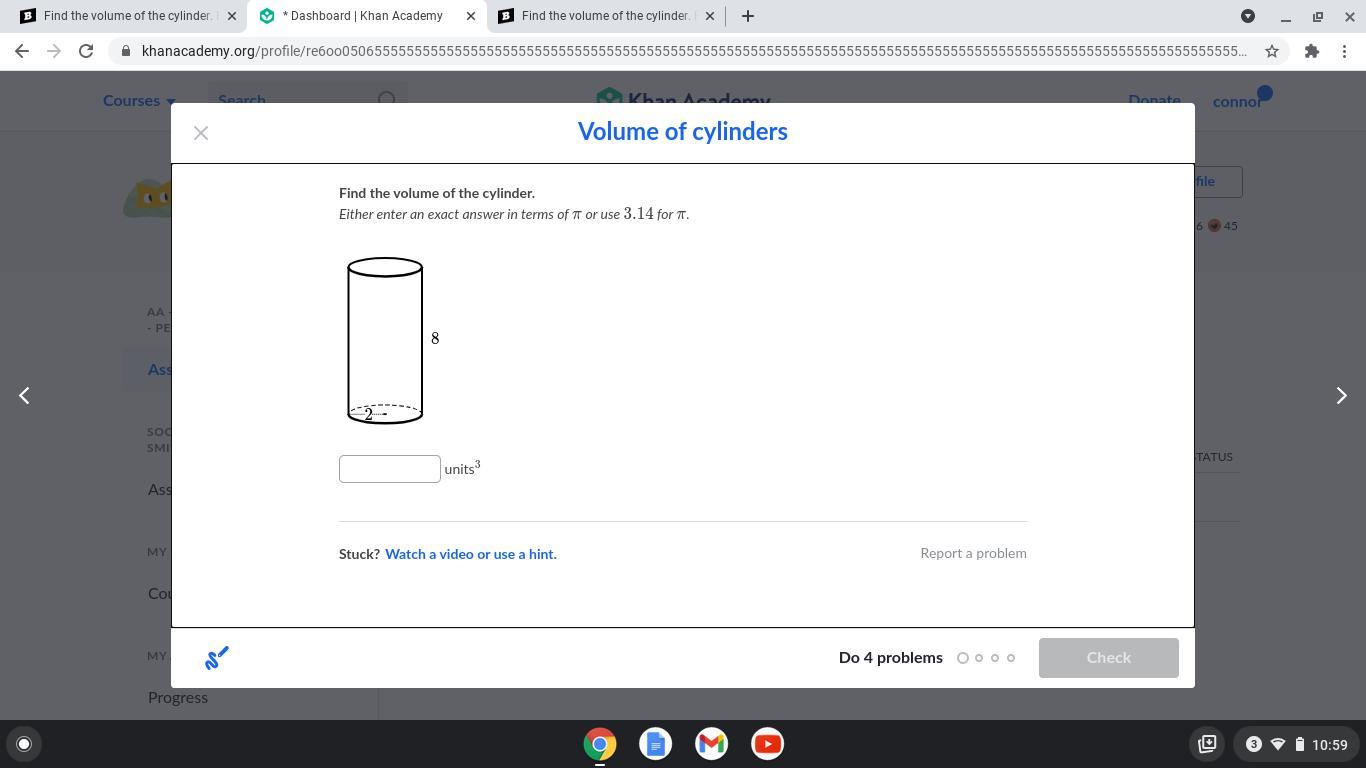The width and height of the screenshot is (1366, 768).
Task: Close the Dashboard Khan Academy tab
Action: pos(471,16)
